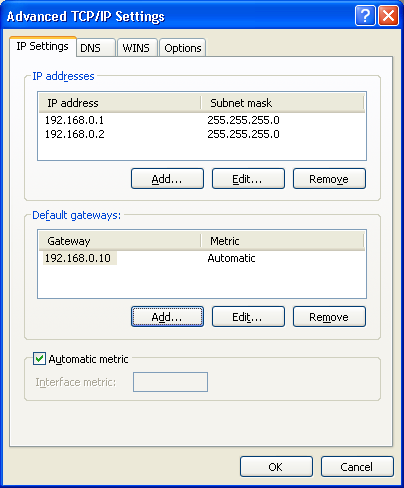Image resolution: width=404 pixels, height=488 pixels.
Task: Click the Help question mark icon
Action: 365,16
